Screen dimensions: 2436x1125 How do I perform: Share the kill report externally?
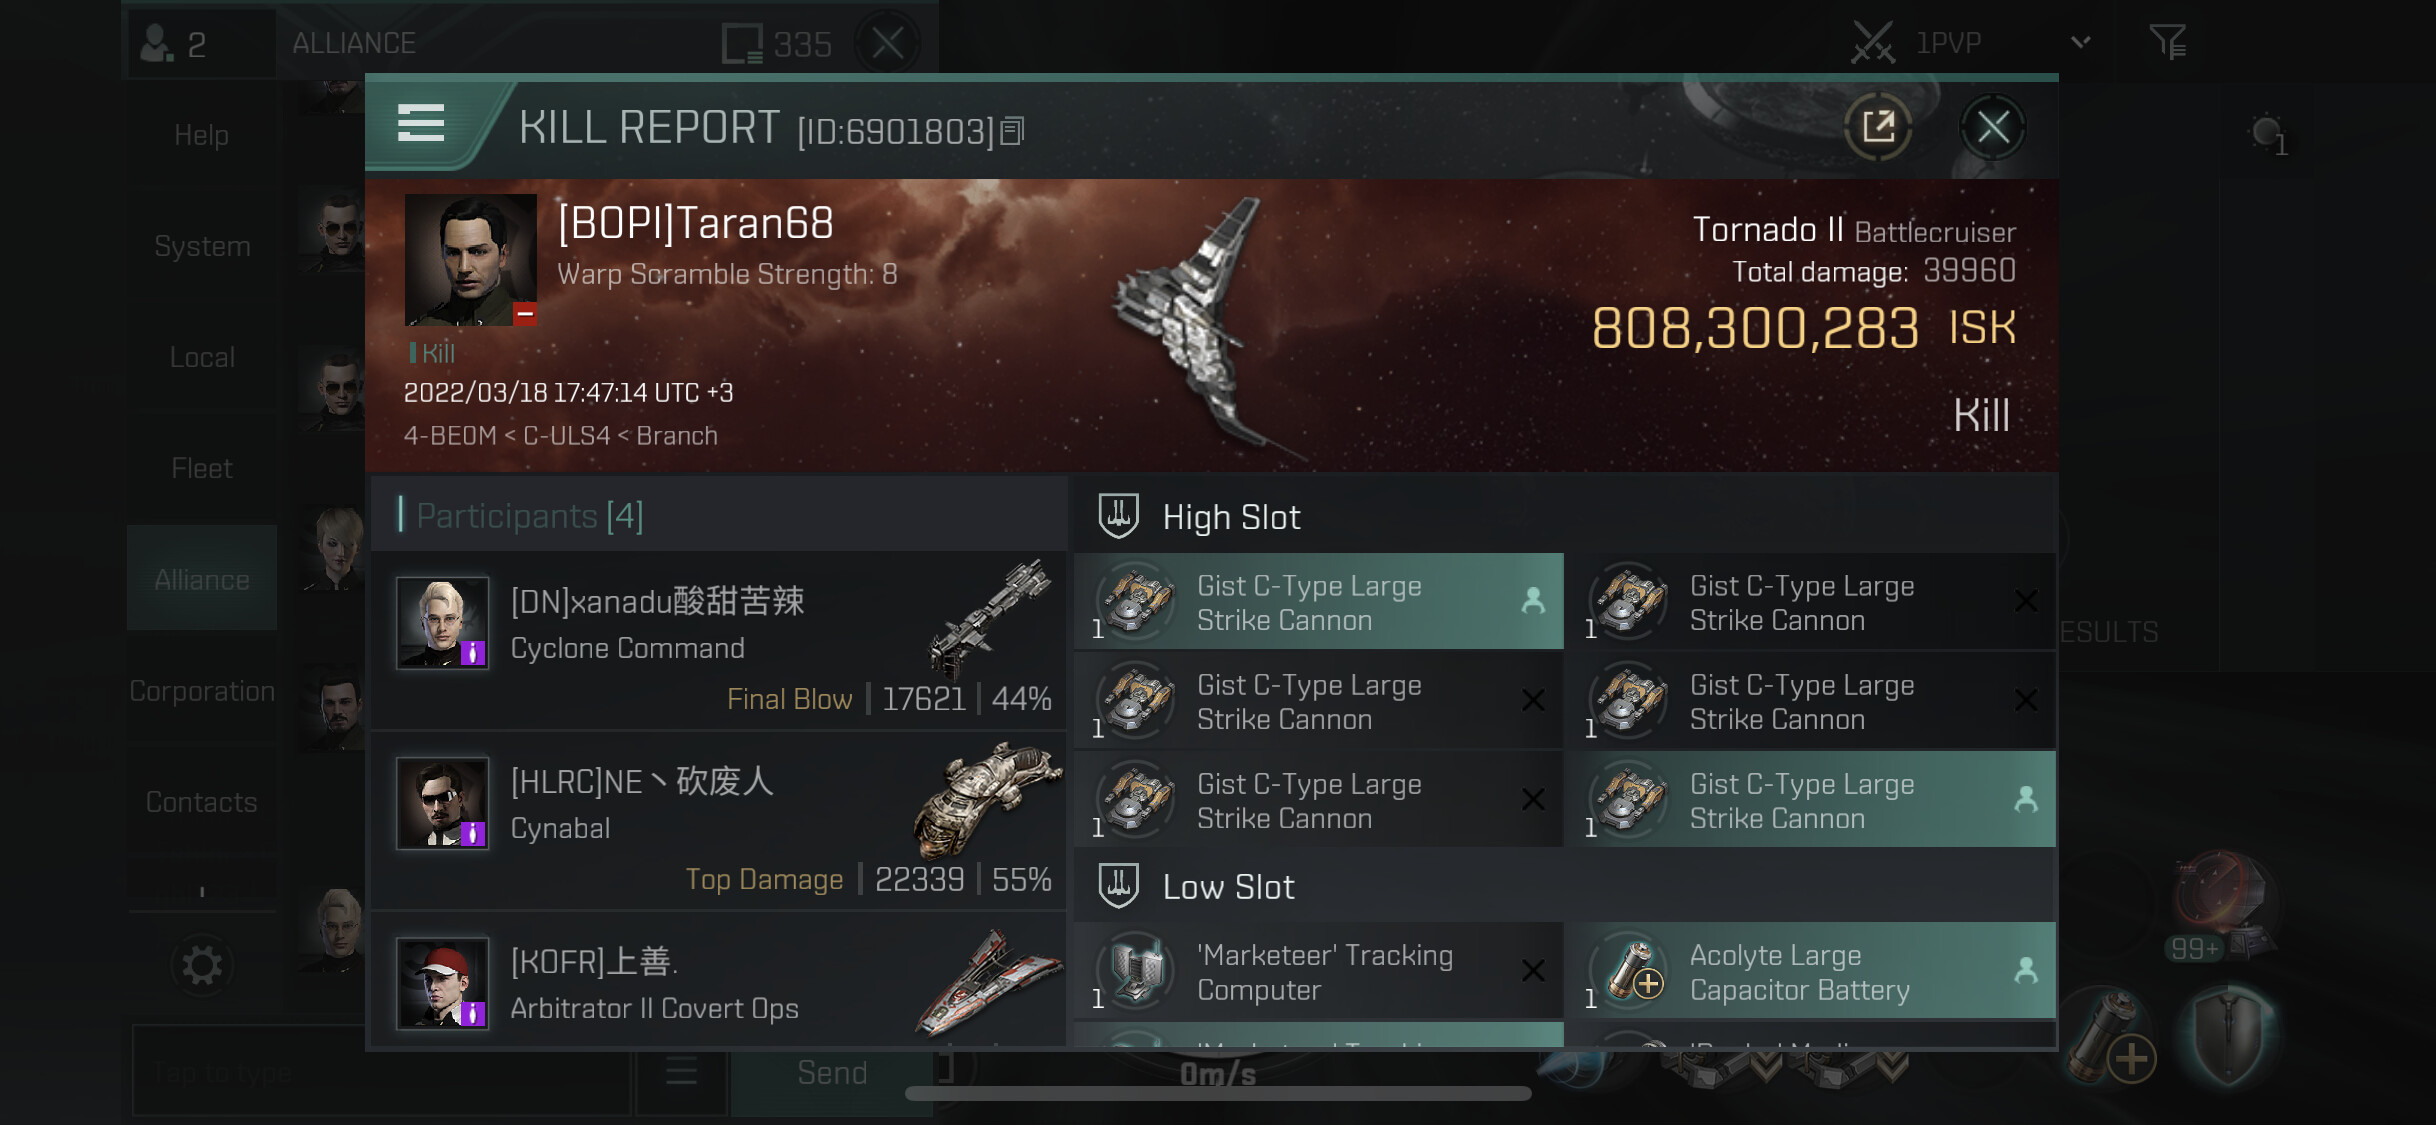point(1878,127)
